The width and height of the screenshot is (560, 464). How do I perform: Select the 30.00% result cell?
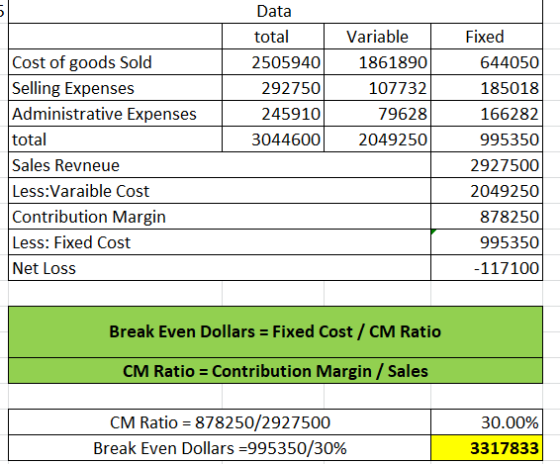(x=486, y=422)
